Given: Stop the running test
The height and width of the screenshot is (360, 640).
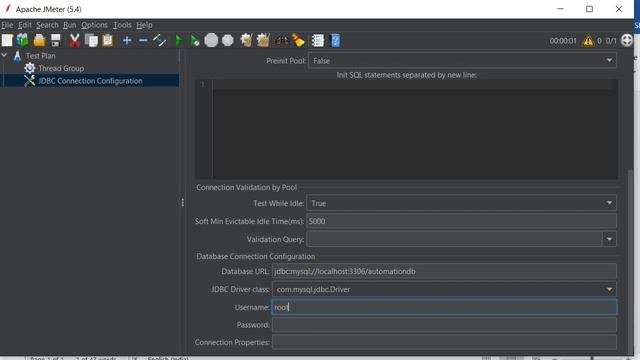Looking at the screenshot, I should [211, 40].
